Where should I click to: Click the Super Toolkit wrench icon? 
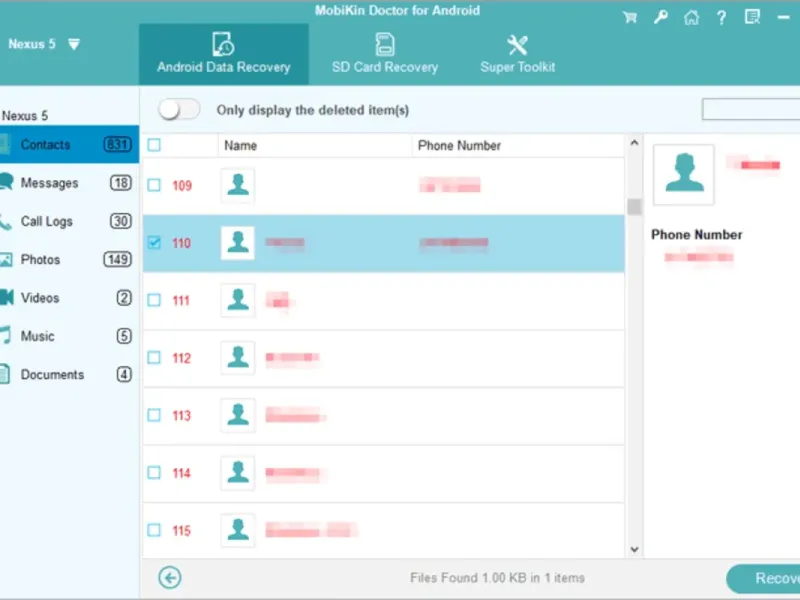pos(517,45)
